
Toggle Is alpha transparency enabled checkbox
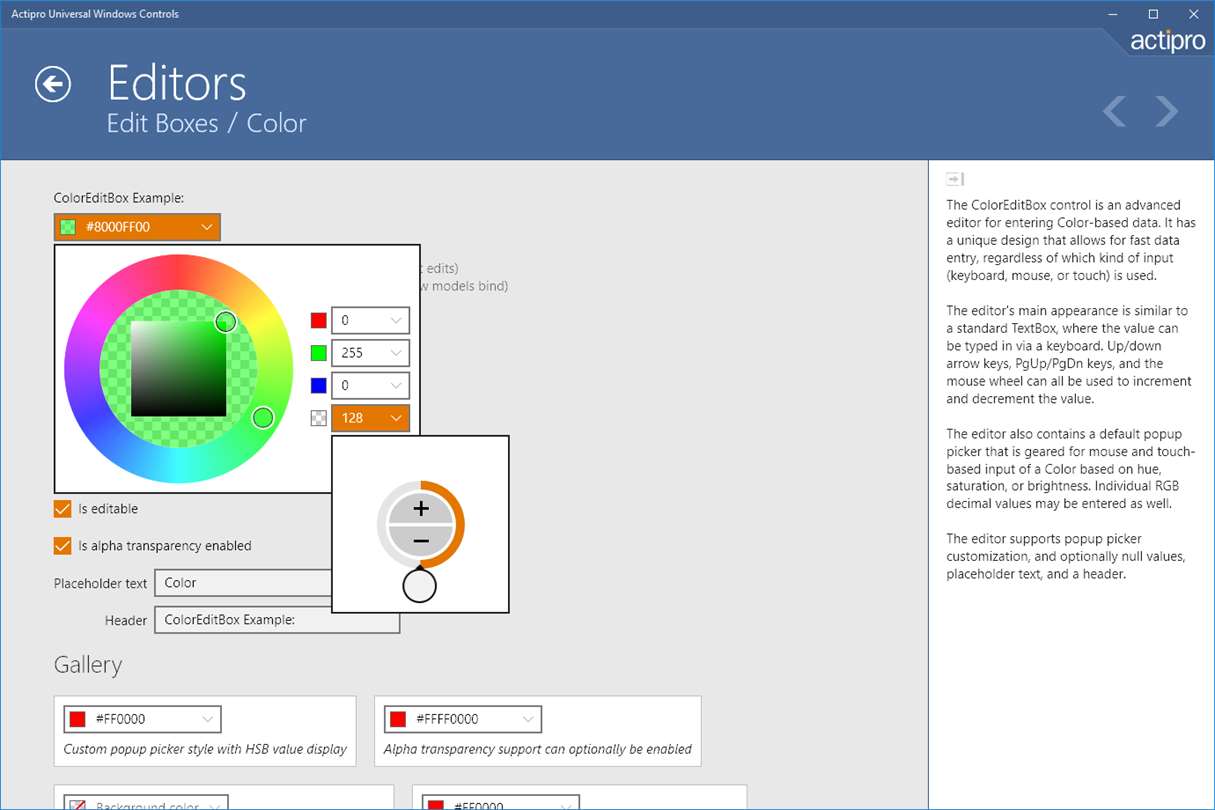coord(63,546)
